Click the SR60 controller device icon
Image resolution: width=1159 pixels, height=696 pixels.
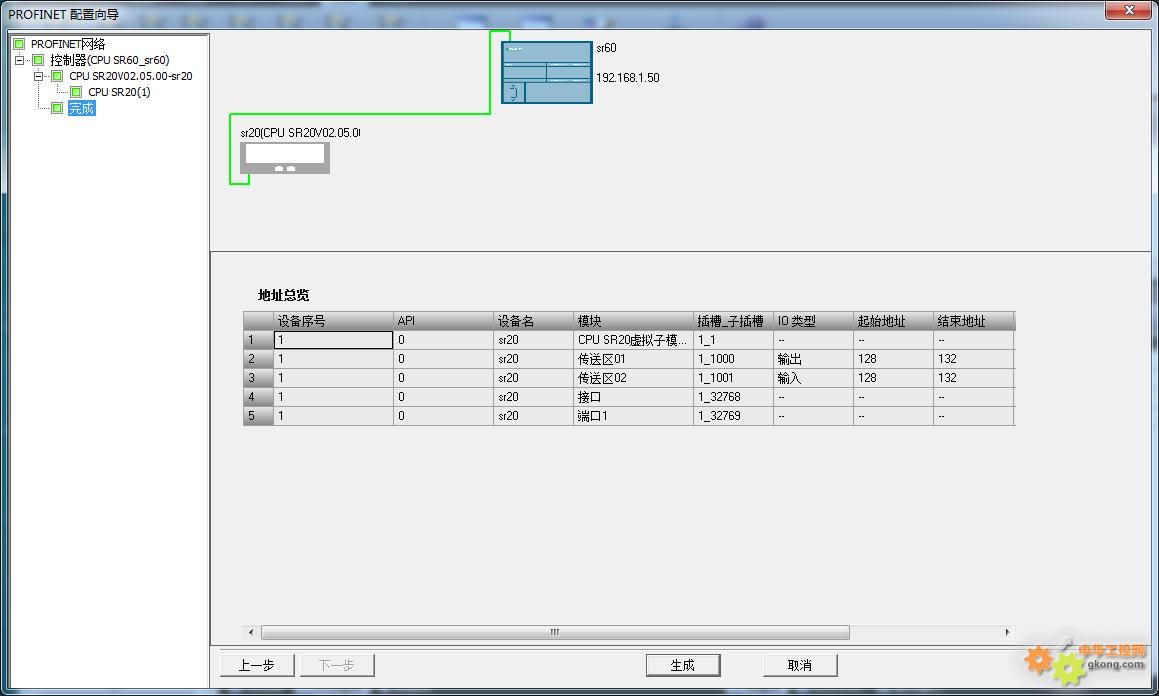tap(546, 73)
